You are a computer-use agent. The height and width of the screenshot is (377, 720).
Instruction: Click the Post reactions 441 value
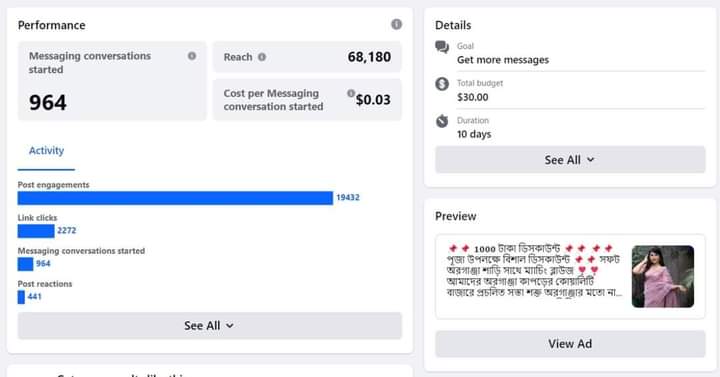(34, 297)
